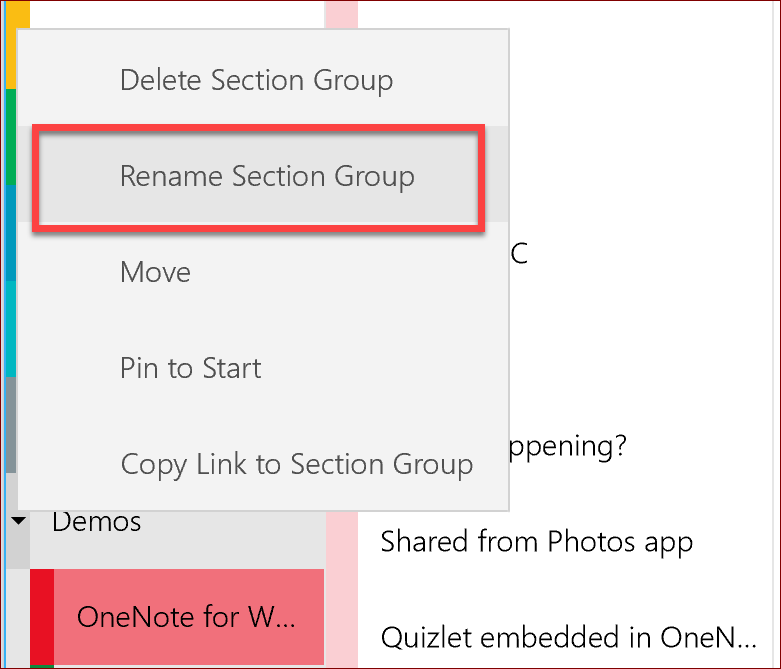The height and width of the screenshot is (669, 781).
Task: Open the Shared from Photos app page
Action: (x=536, y=542)
